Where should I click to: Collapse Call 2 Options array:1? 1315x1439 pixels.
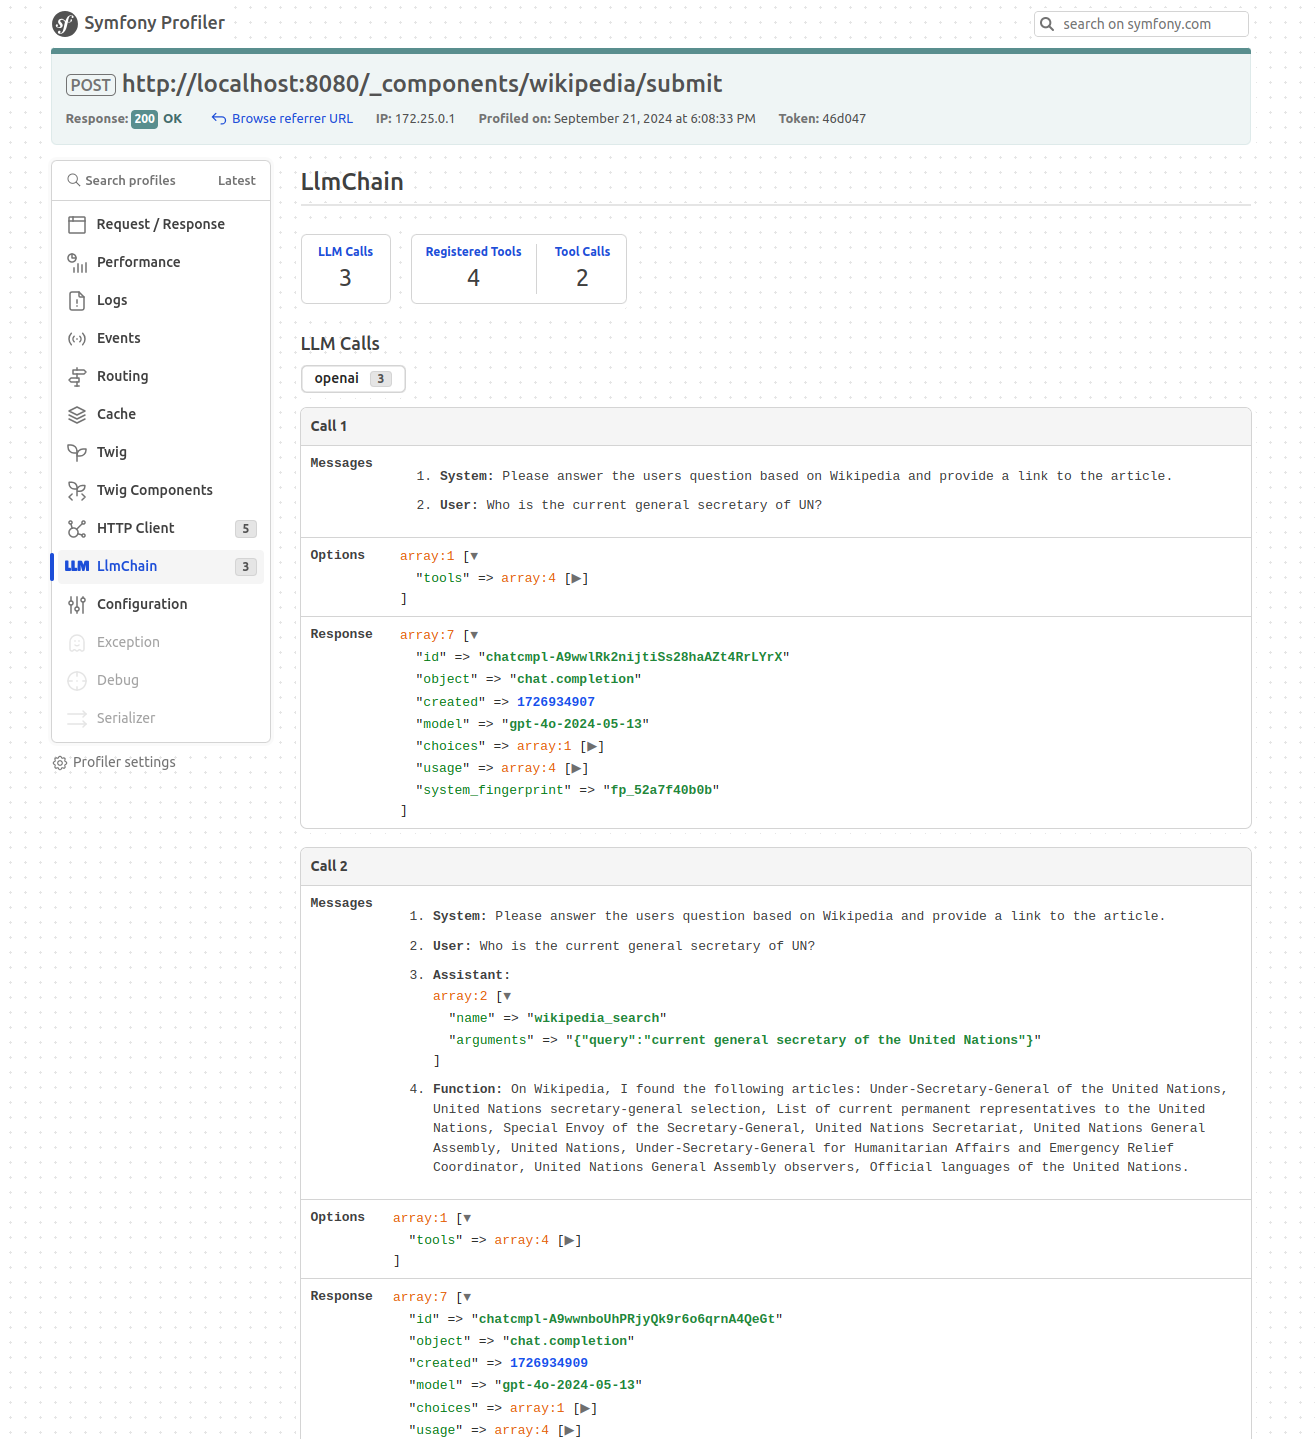(x=467, y=1218)
